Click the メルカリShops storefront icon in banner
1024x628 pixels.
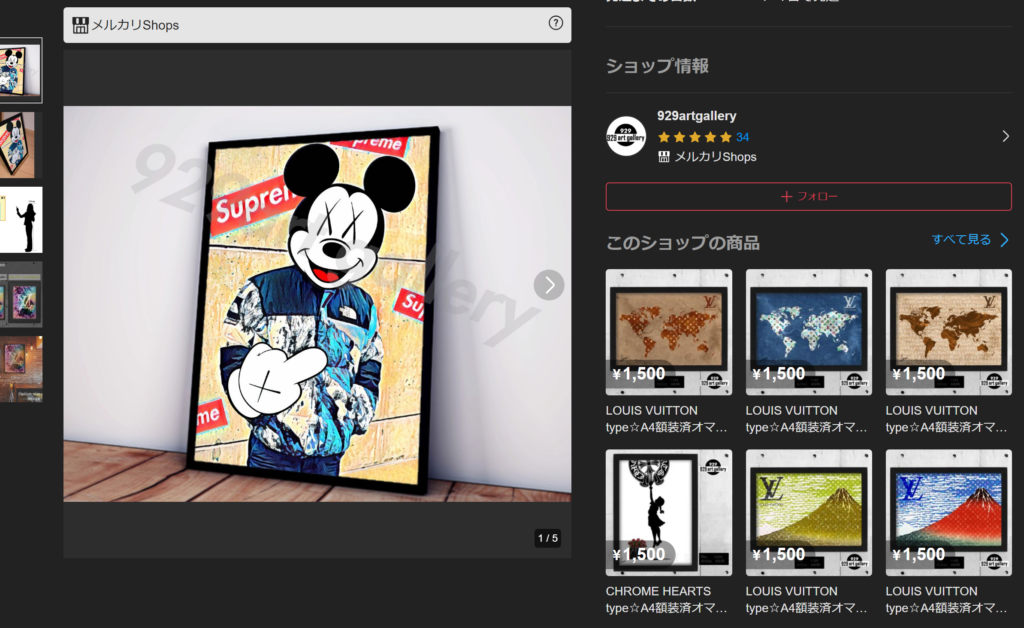(80, 25)
